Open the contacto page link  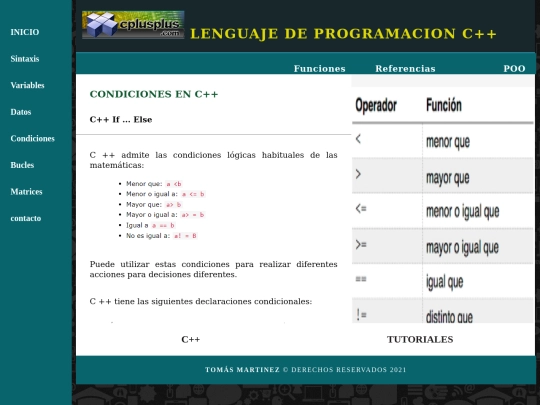[x=26, y=218]
